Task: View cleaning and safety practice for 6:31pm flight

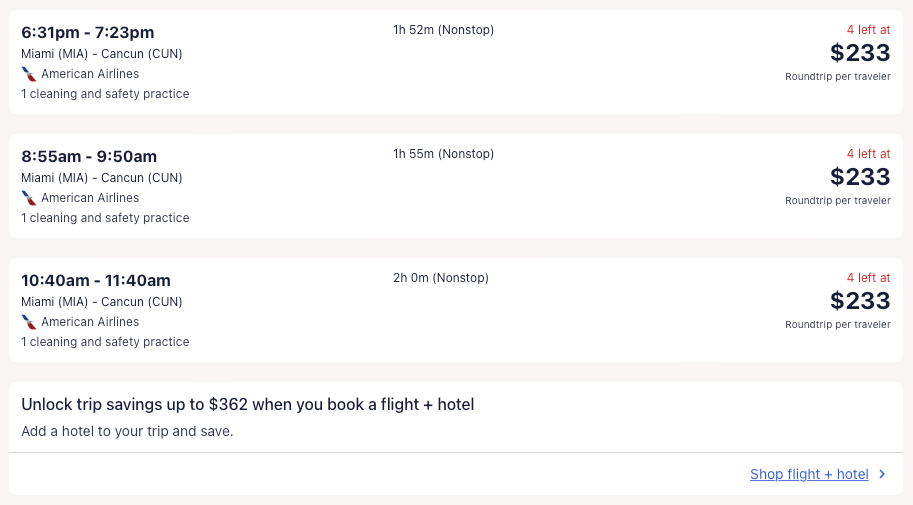Action: point(105,94)
